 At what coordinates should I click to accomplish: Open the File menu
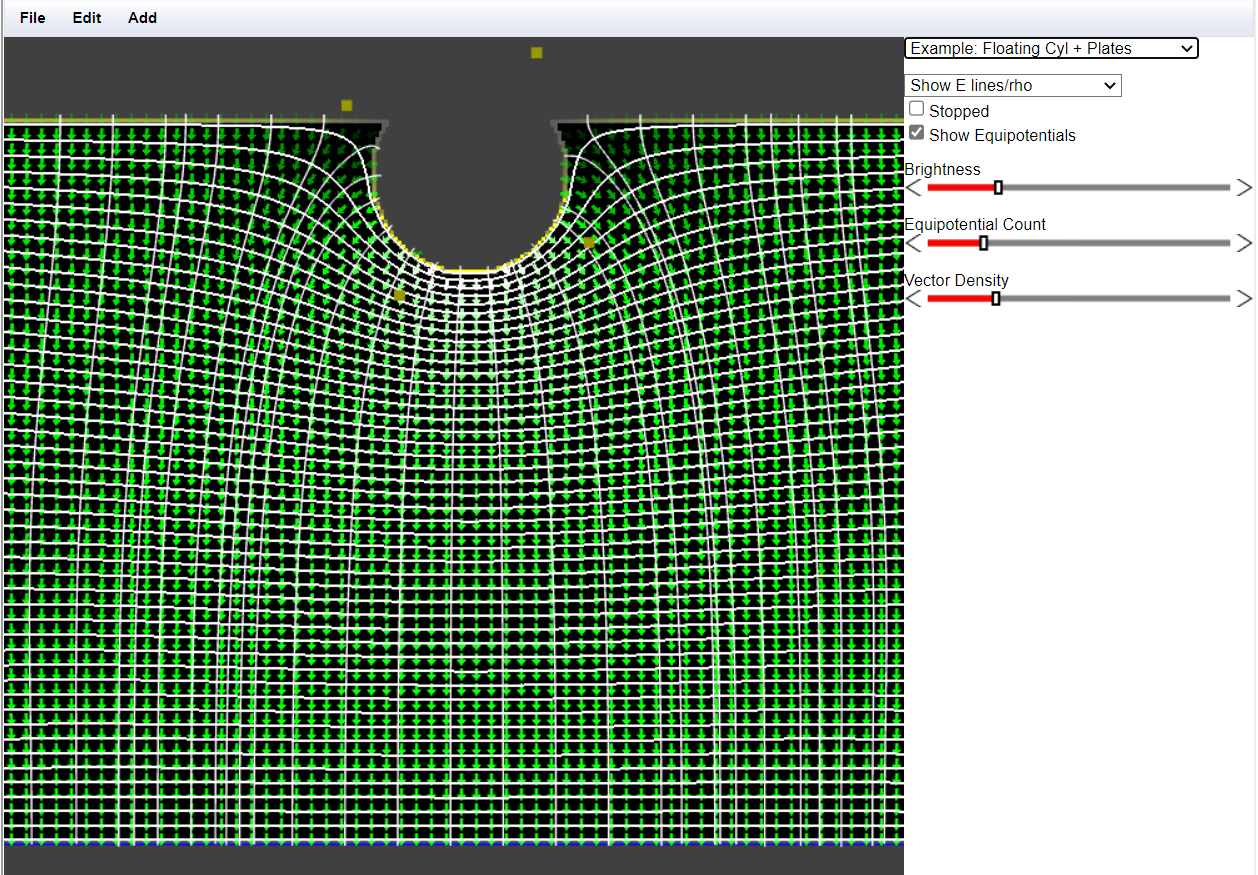[33, 18]
